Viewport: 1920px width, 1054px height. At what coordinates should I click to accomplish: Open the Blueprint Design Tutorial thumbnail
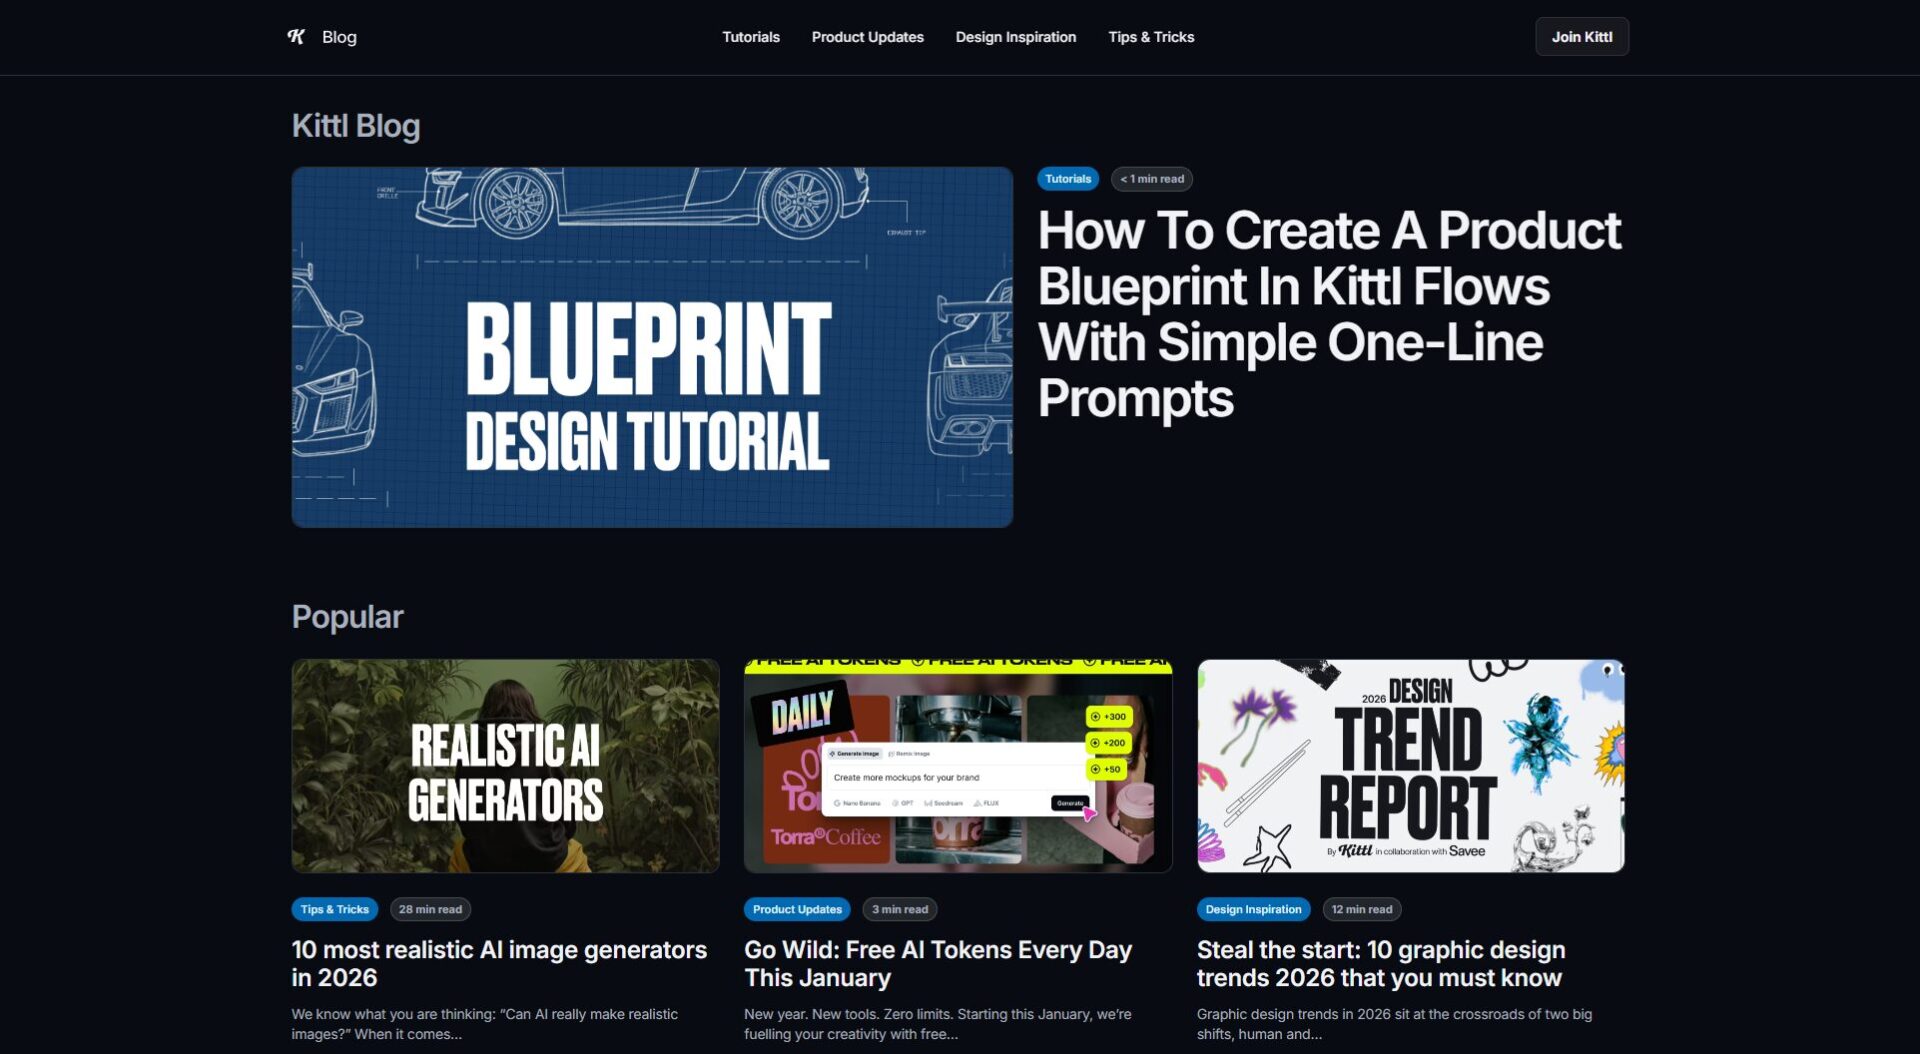point(652,347)
